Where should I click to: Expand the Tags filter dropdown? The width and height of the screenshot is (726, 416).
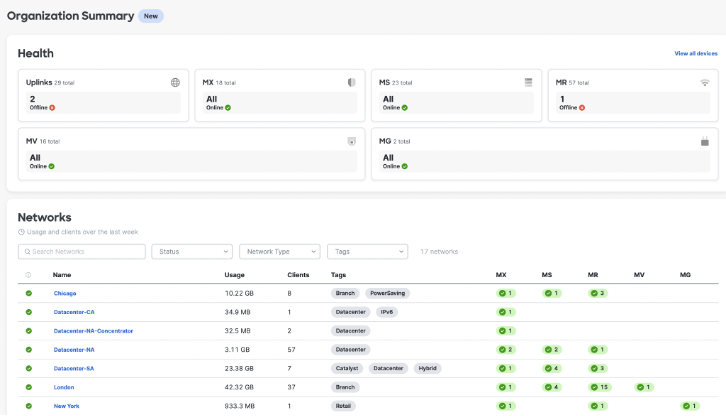(367, 252)
